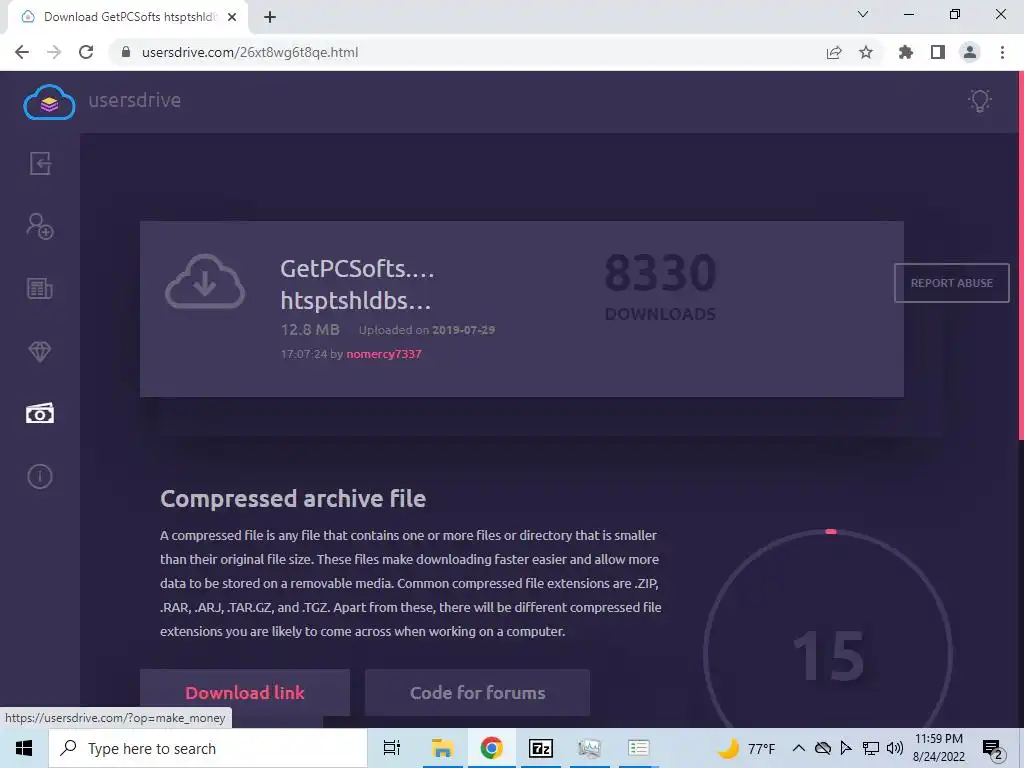Open 7-Zip from the taskbar
1024x768 pixels.
[x=541, y=748]
